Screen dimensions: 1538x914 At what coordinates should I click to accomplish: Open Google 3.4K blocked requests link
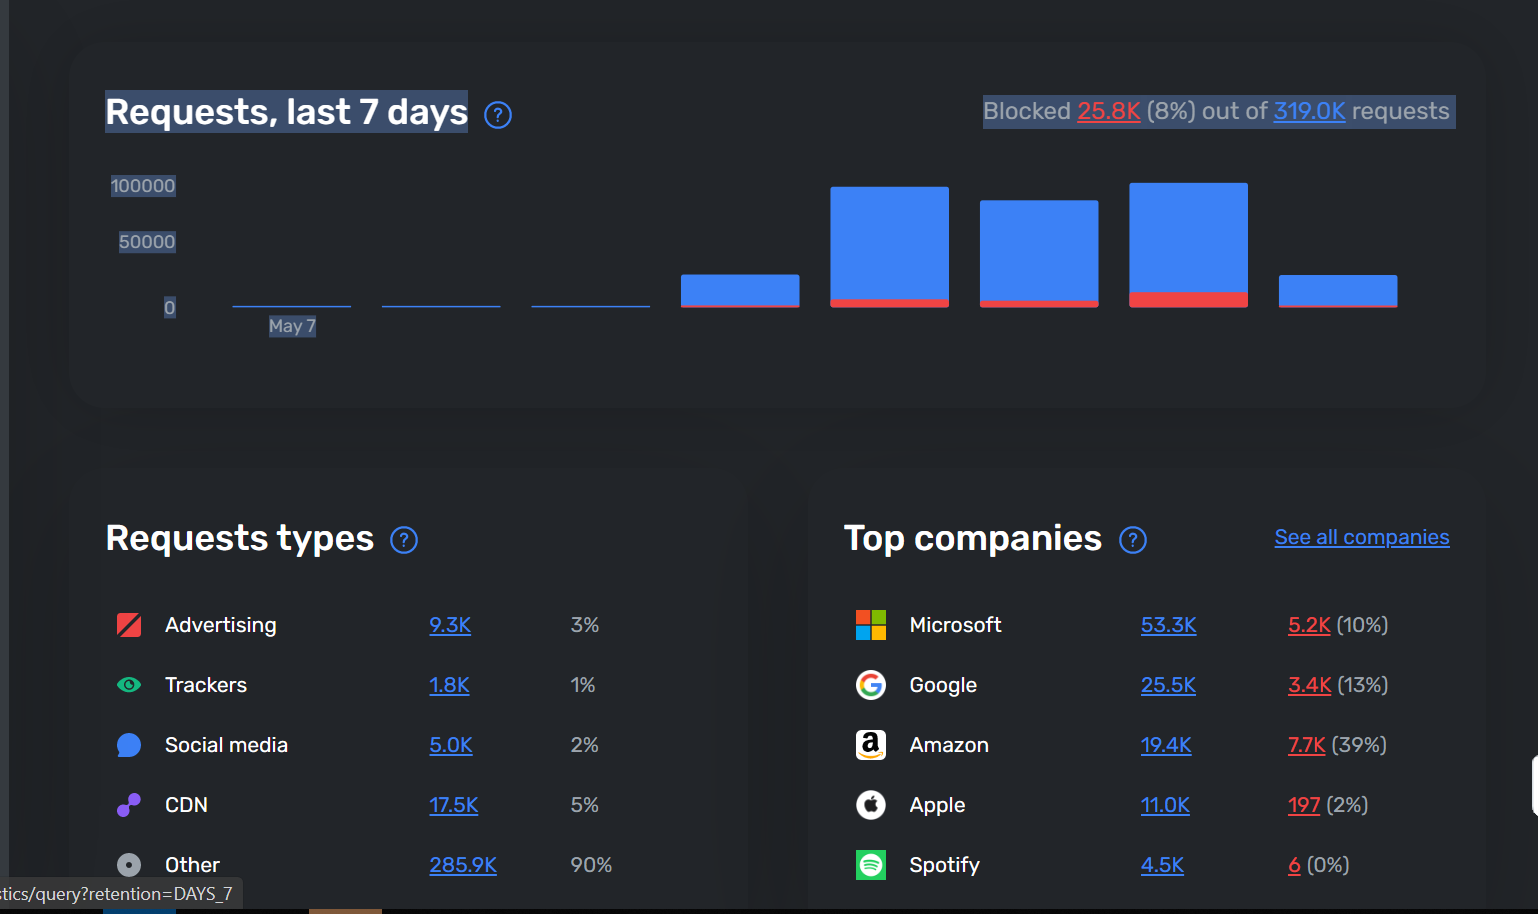[x=1310, y=685]
